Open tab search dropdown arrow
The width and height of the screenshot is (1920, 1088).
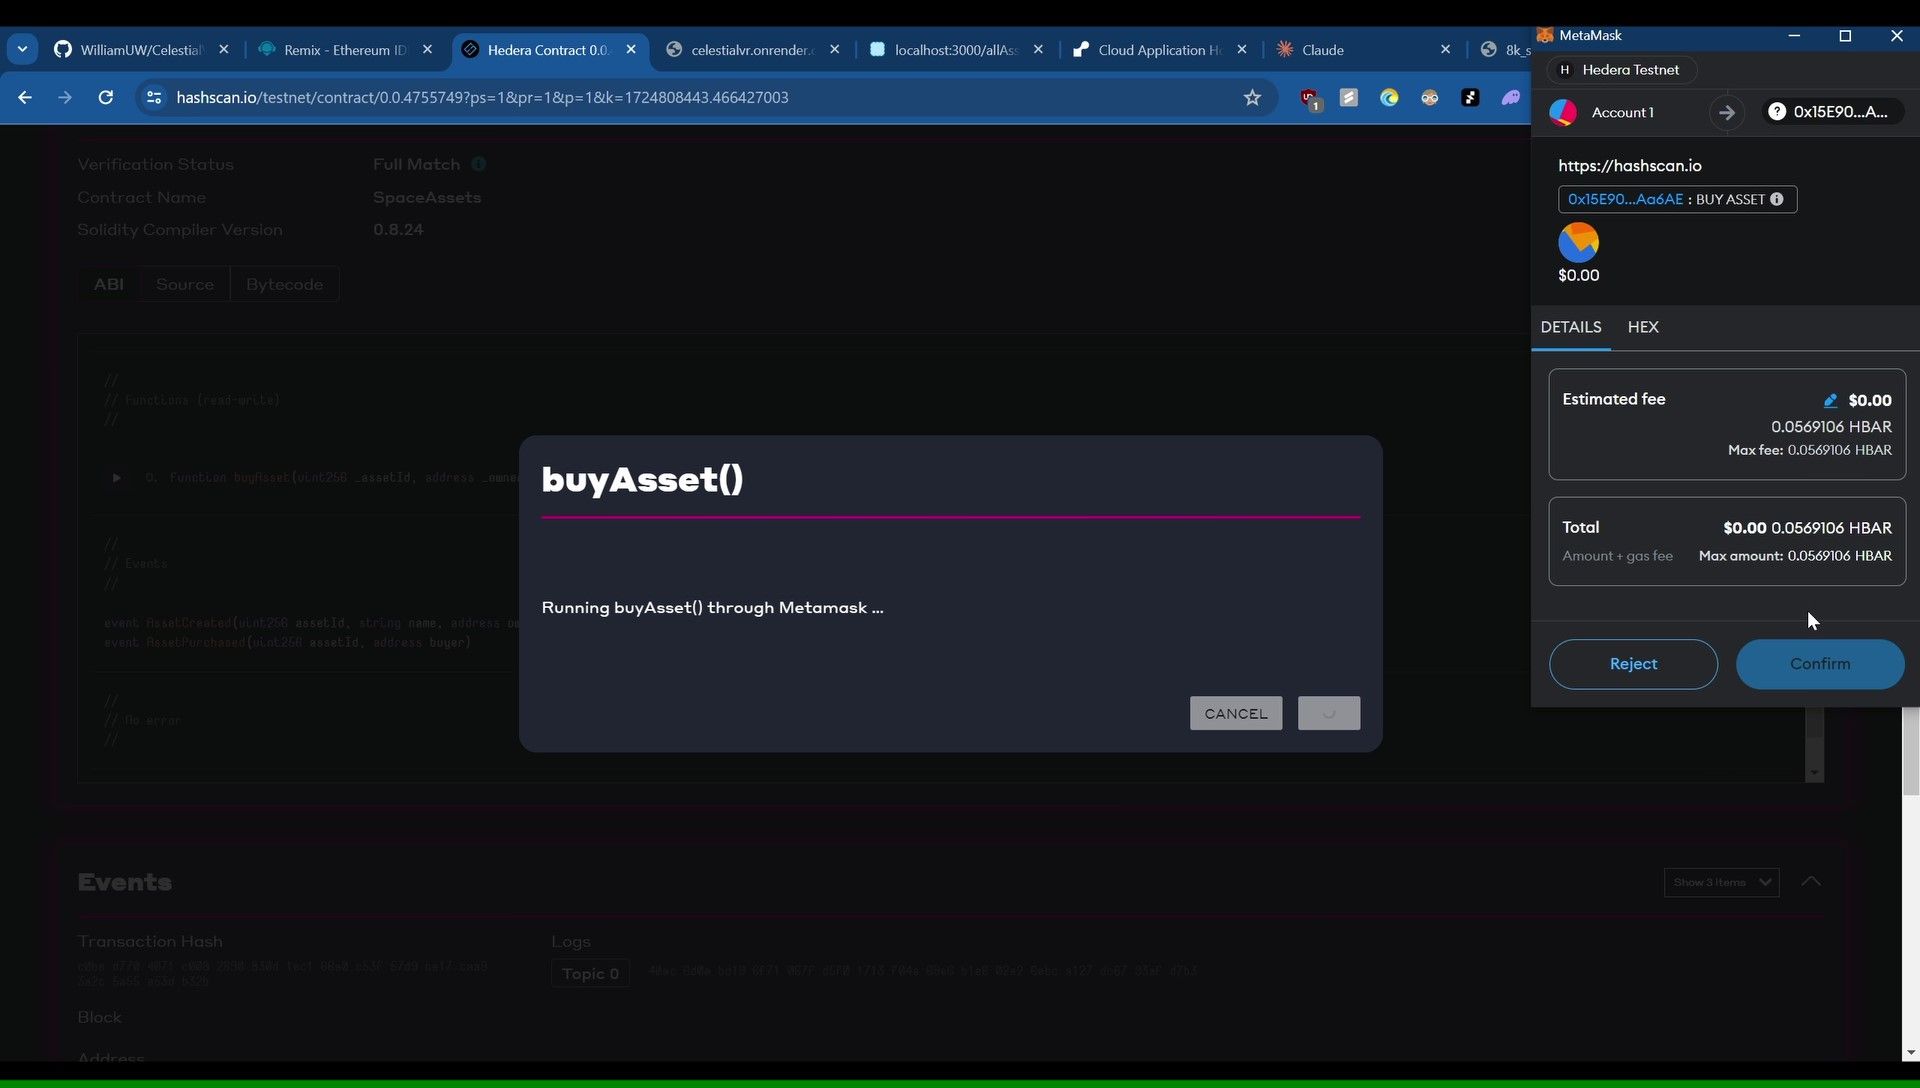point(22,49)
